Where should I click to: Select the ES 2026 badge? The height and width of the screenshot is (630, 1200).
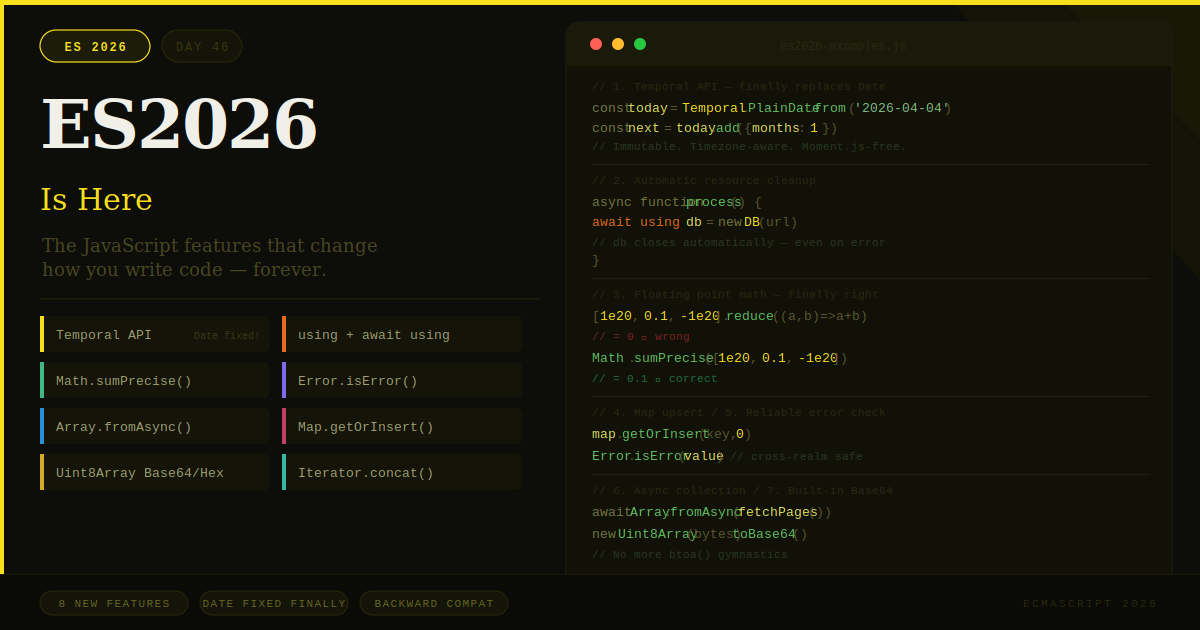(94, 45)
